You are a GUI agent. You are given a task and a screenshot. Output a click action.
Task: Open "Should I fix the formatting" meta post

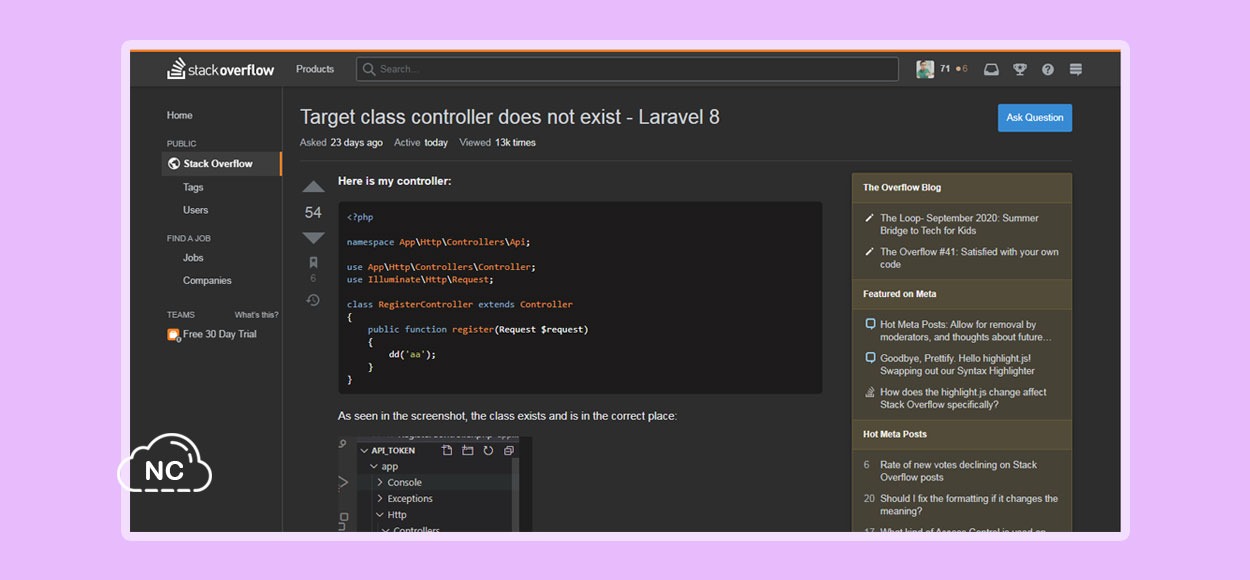pos(969,505)
